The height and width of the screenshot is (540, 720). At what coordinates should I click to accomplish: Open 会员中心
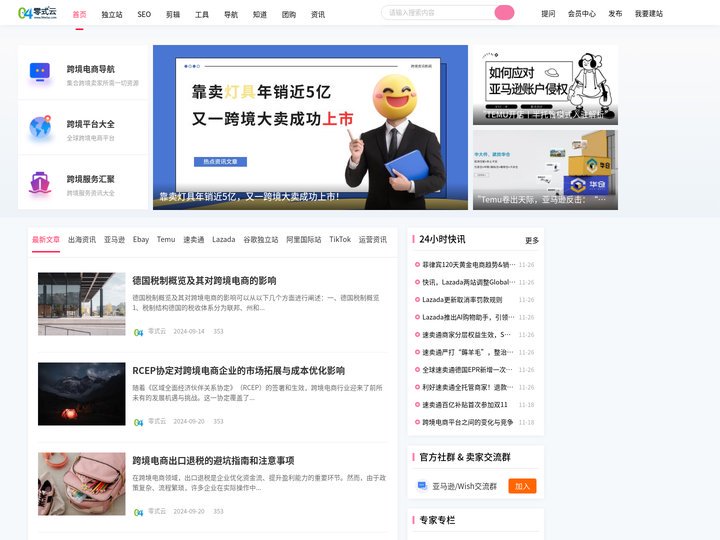(x=582, y=14)
